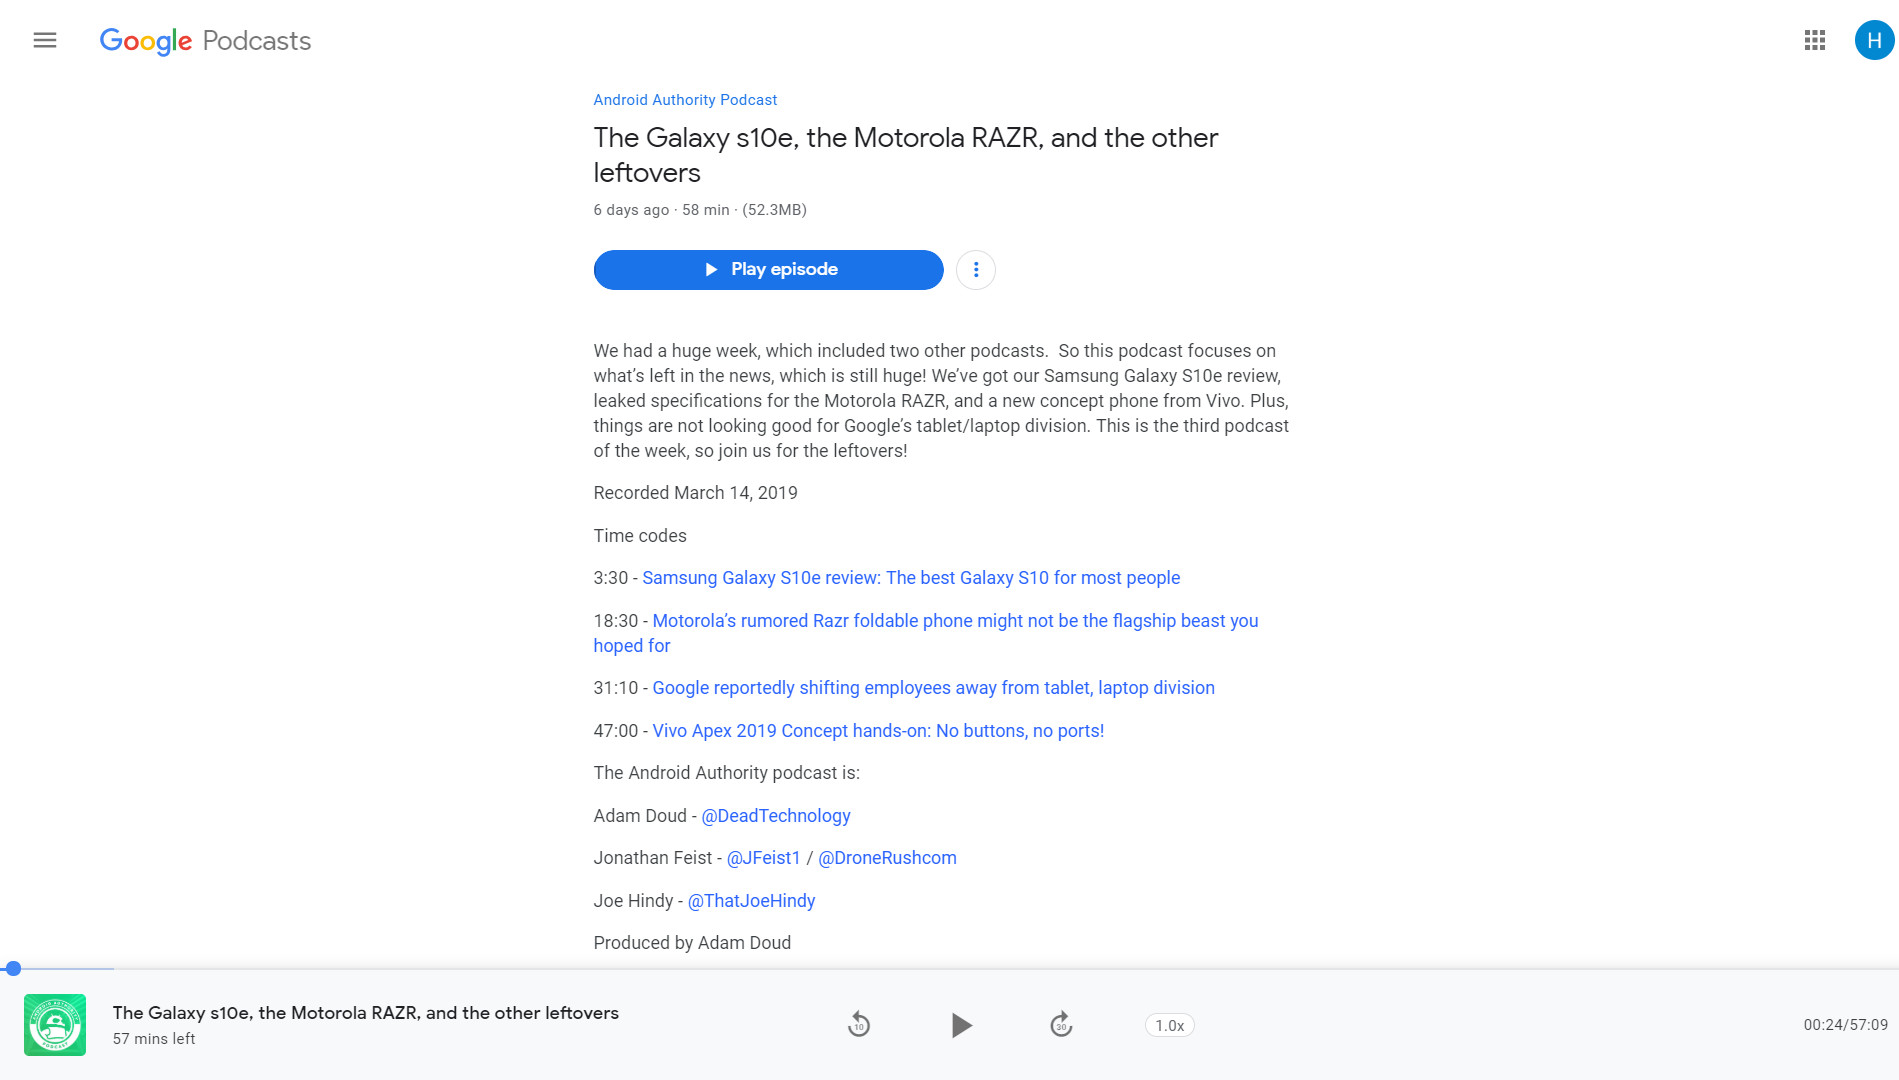The image size is (1899, 1080).
Task: Open episode more options menu
Action: tap(976, 270)
